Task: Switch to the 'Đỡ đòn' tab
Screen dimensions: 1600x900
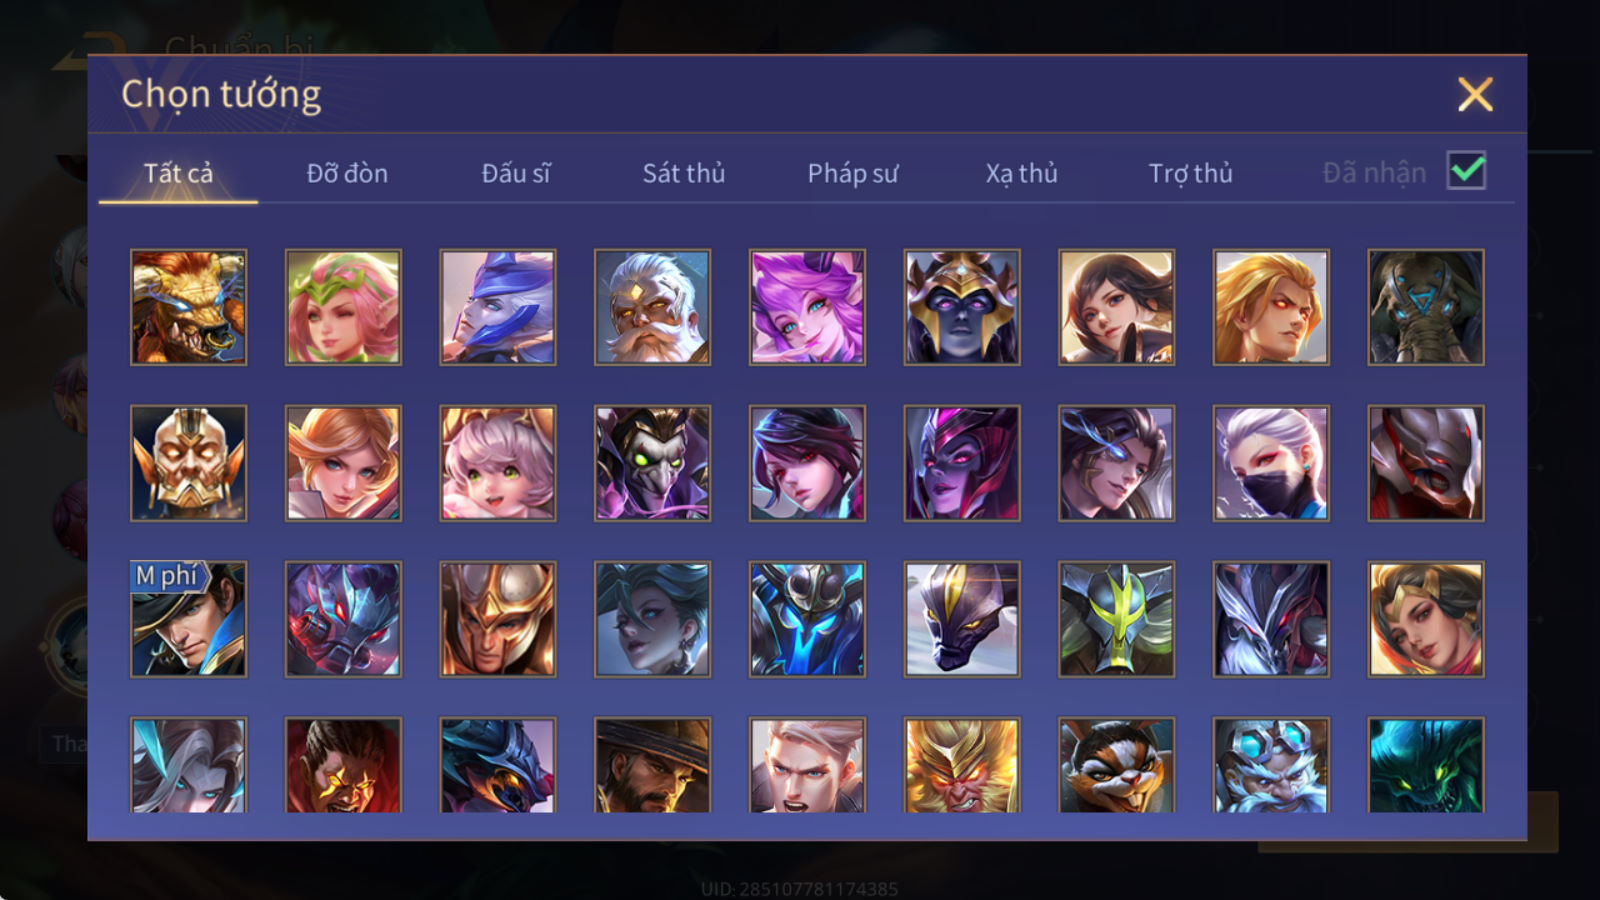Action: pyautogui.click(x=347, y=173)
